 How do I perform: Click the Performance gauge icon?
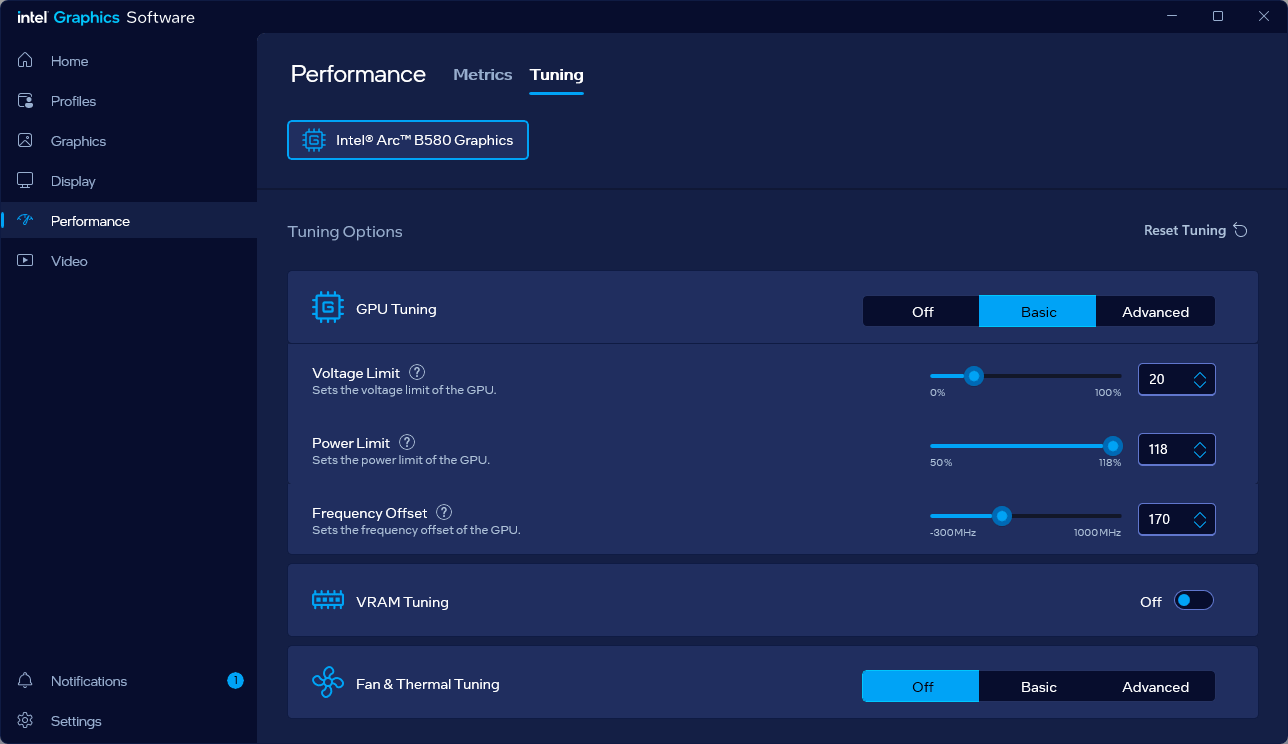click(26, 221)
